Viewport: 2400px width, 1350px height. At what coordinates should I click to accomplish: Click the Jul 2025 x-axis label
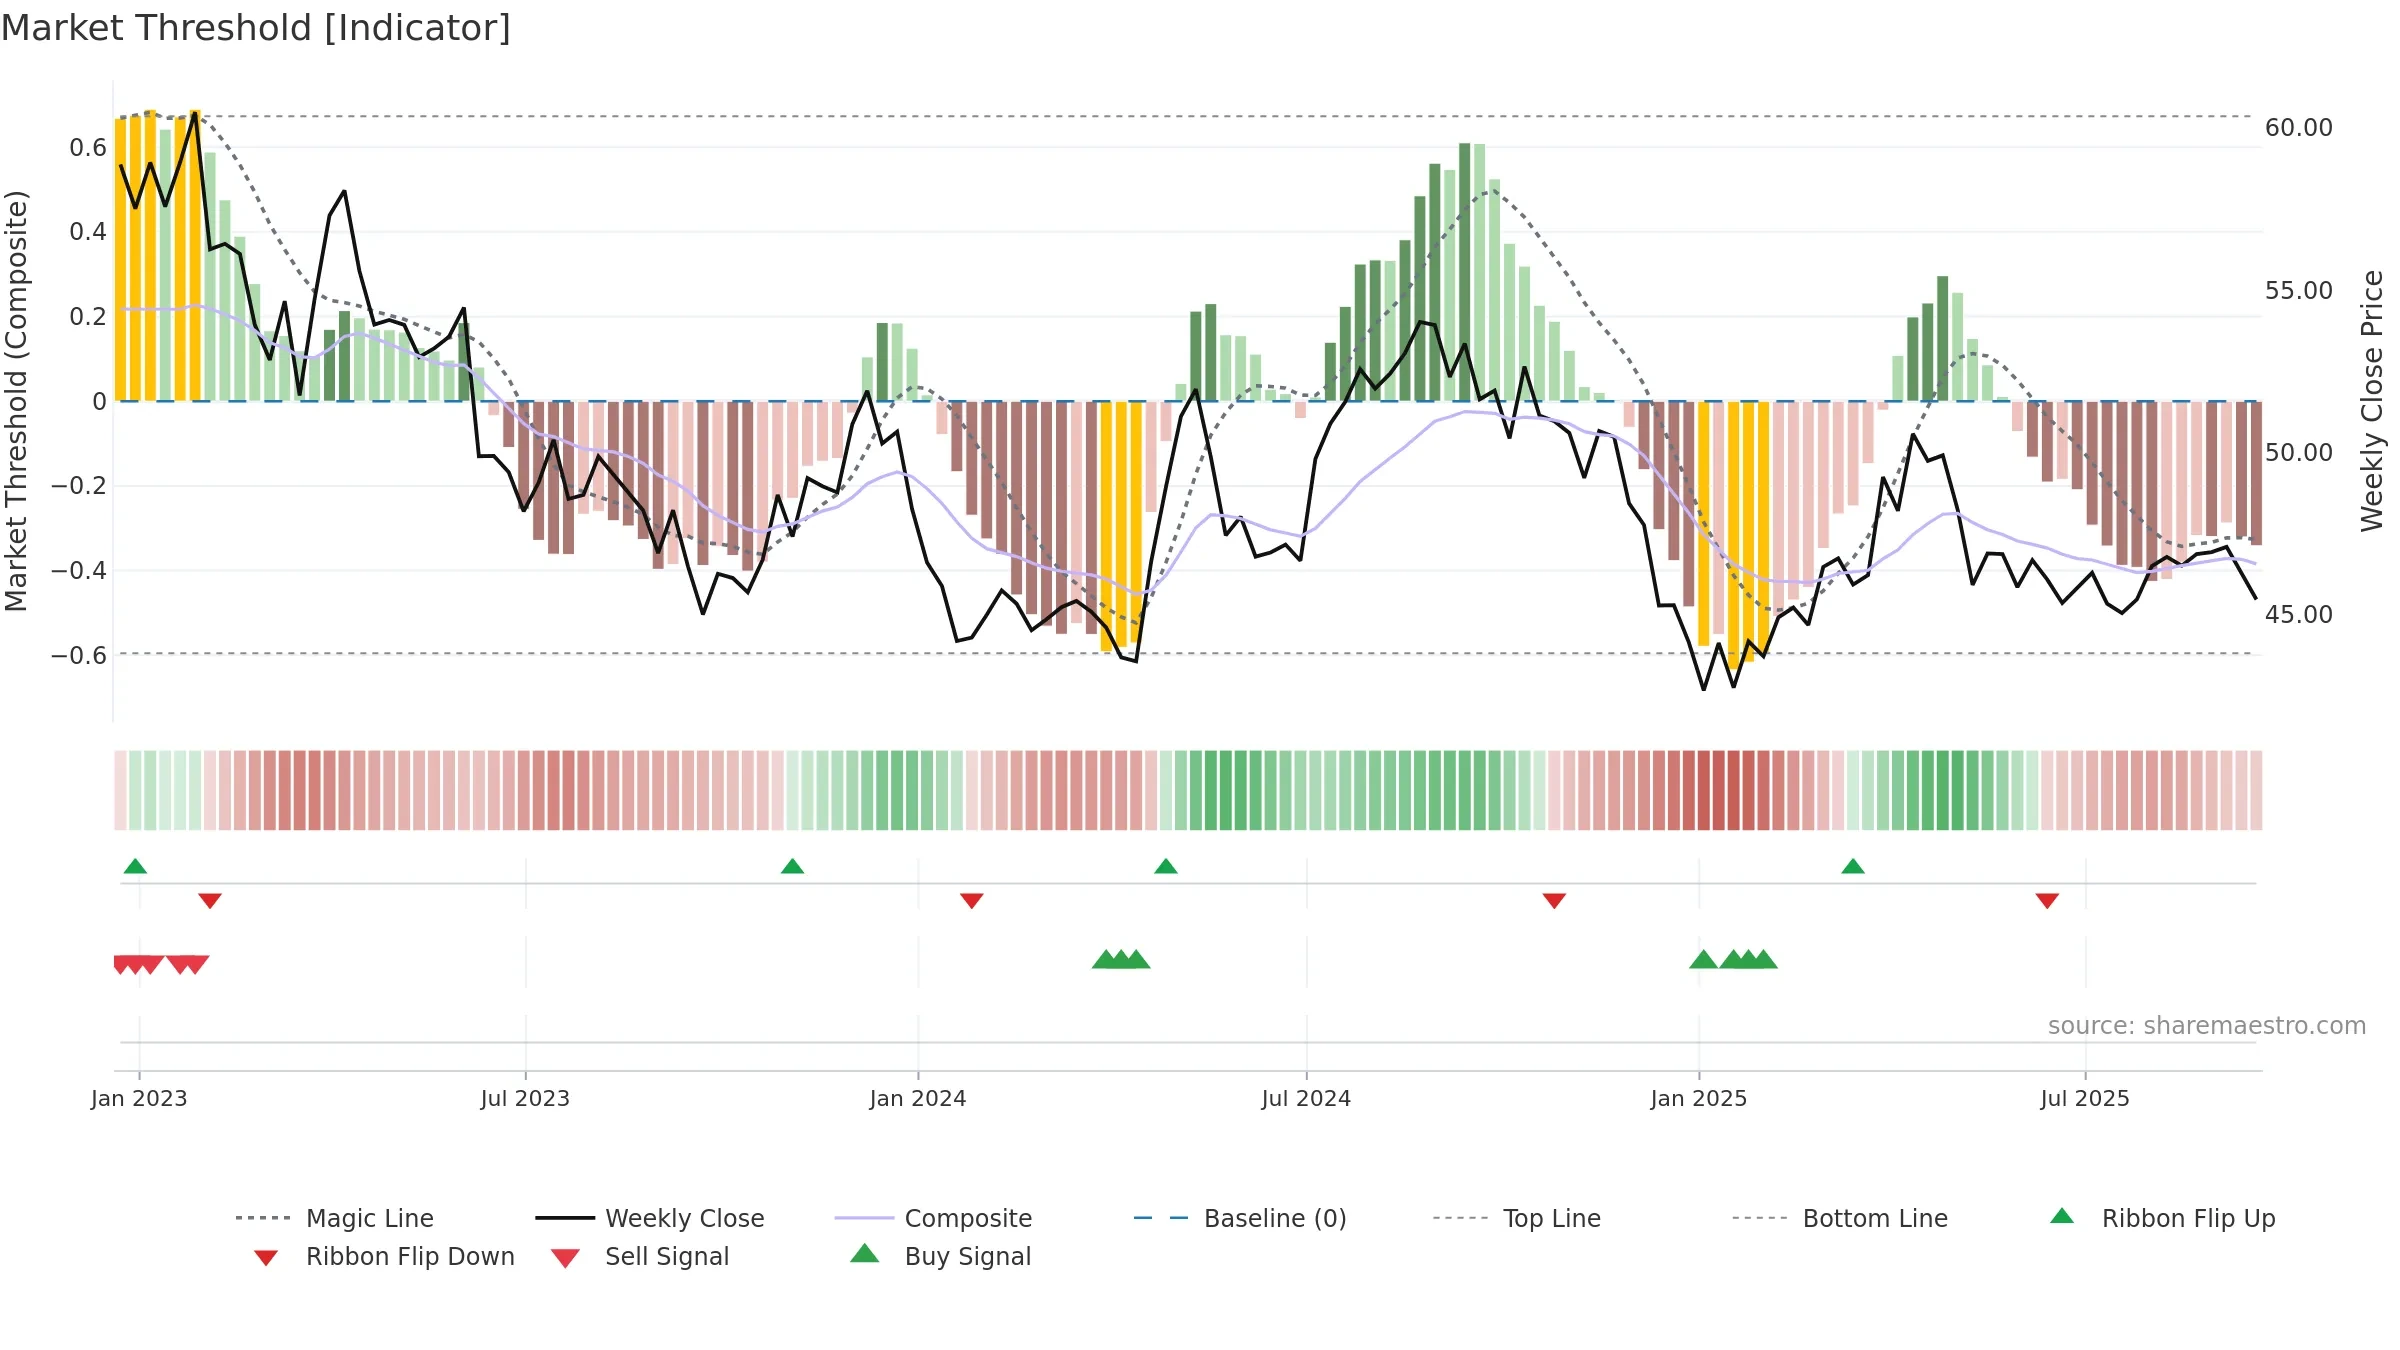point(2085,1098)
